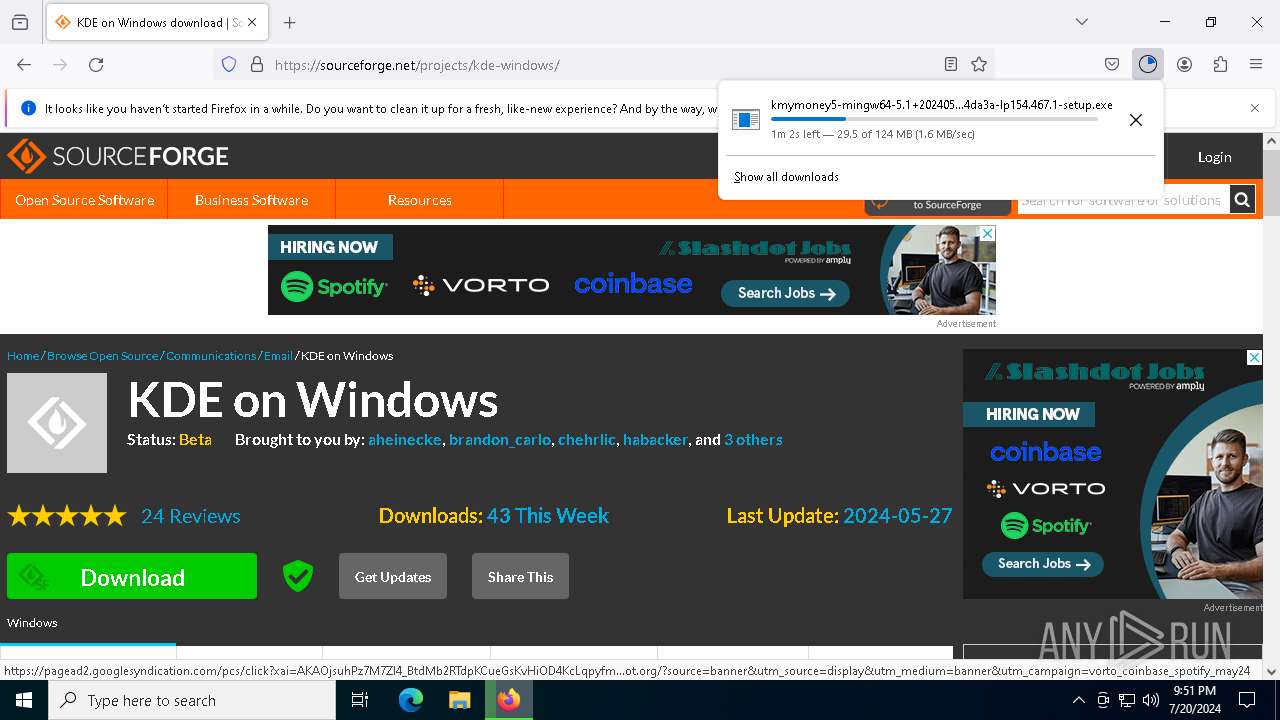Screen dimensions: 1280x720
Task: Open the 24 Reviews link
Action: click(x=191, y=516)
